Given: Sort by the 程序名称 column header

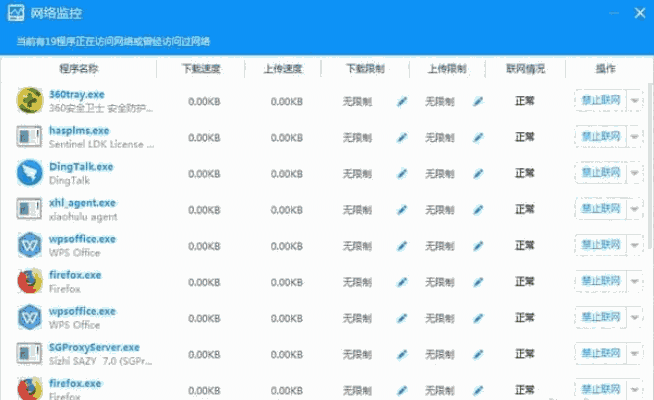Looking at the screenshot, I should pyautogui.click(x=79, y=68).
